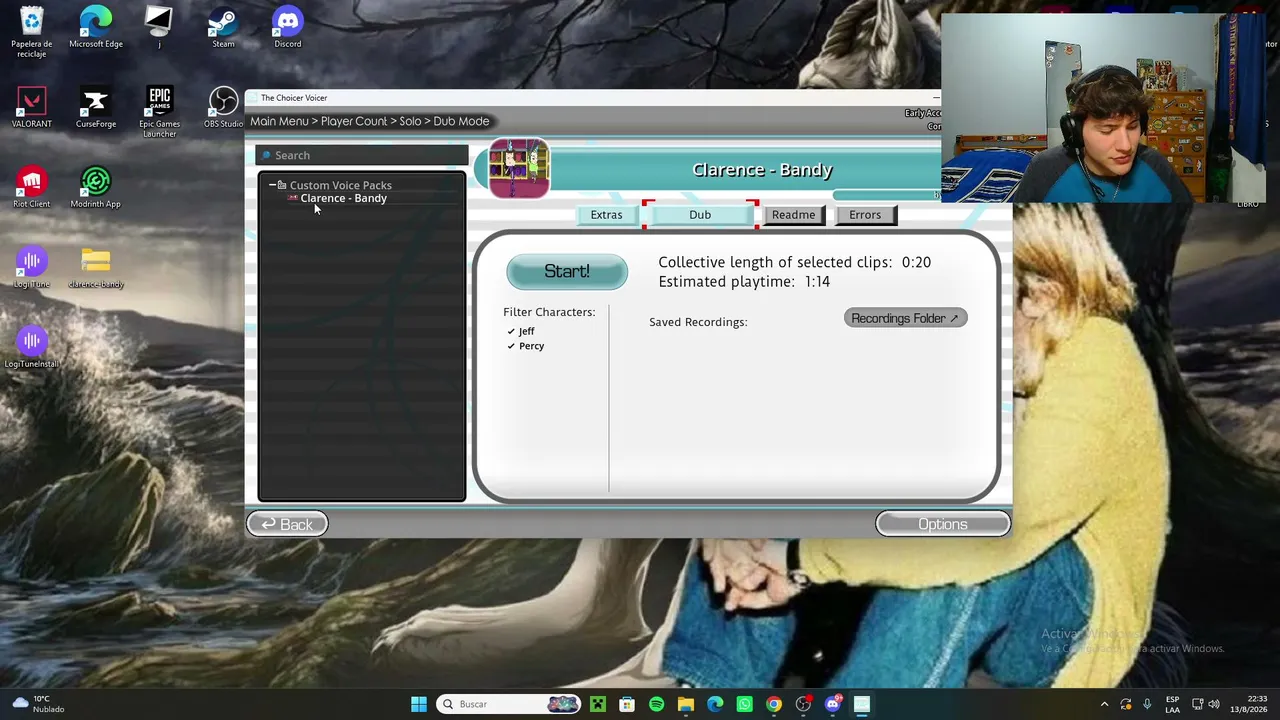Switch to the Readme tab

pos(793,215)
